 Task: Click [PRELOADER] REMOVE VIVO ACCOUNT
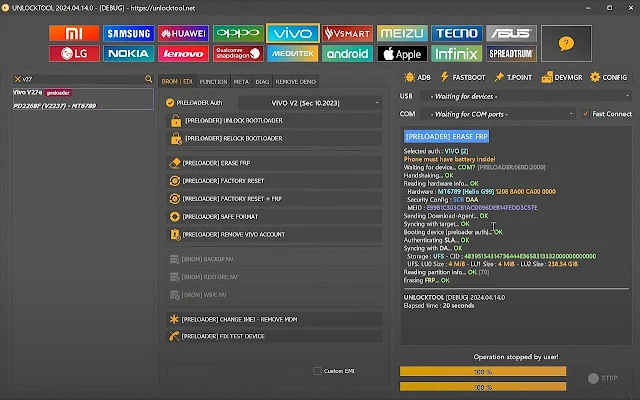coord(274,235)
